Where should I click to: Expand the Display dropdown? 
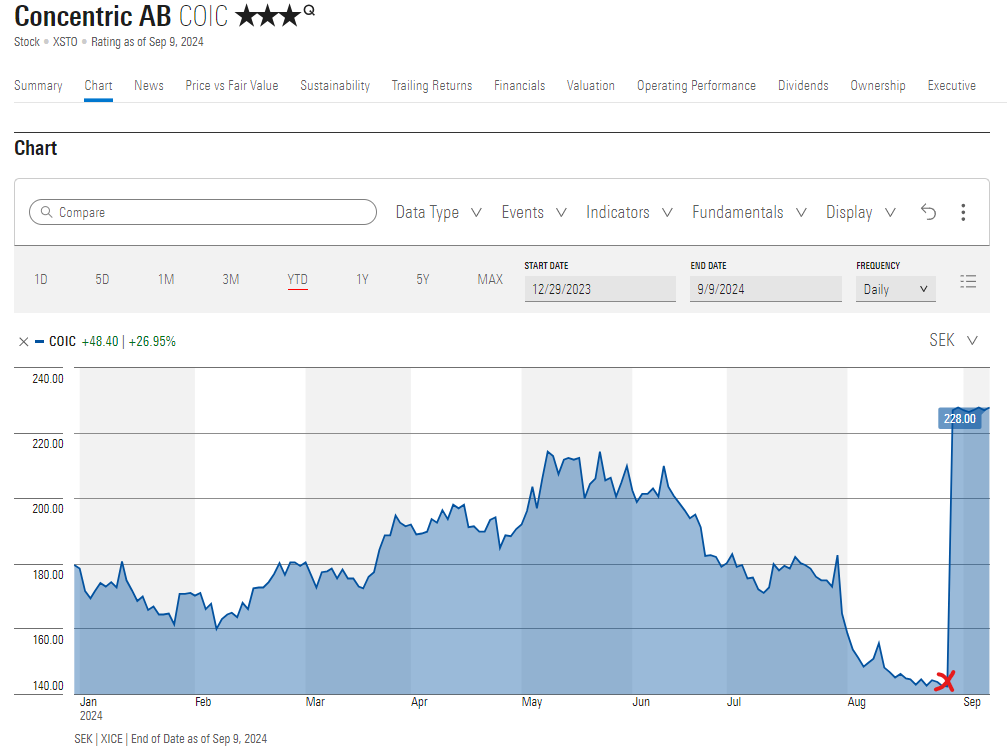click(861, 213)
